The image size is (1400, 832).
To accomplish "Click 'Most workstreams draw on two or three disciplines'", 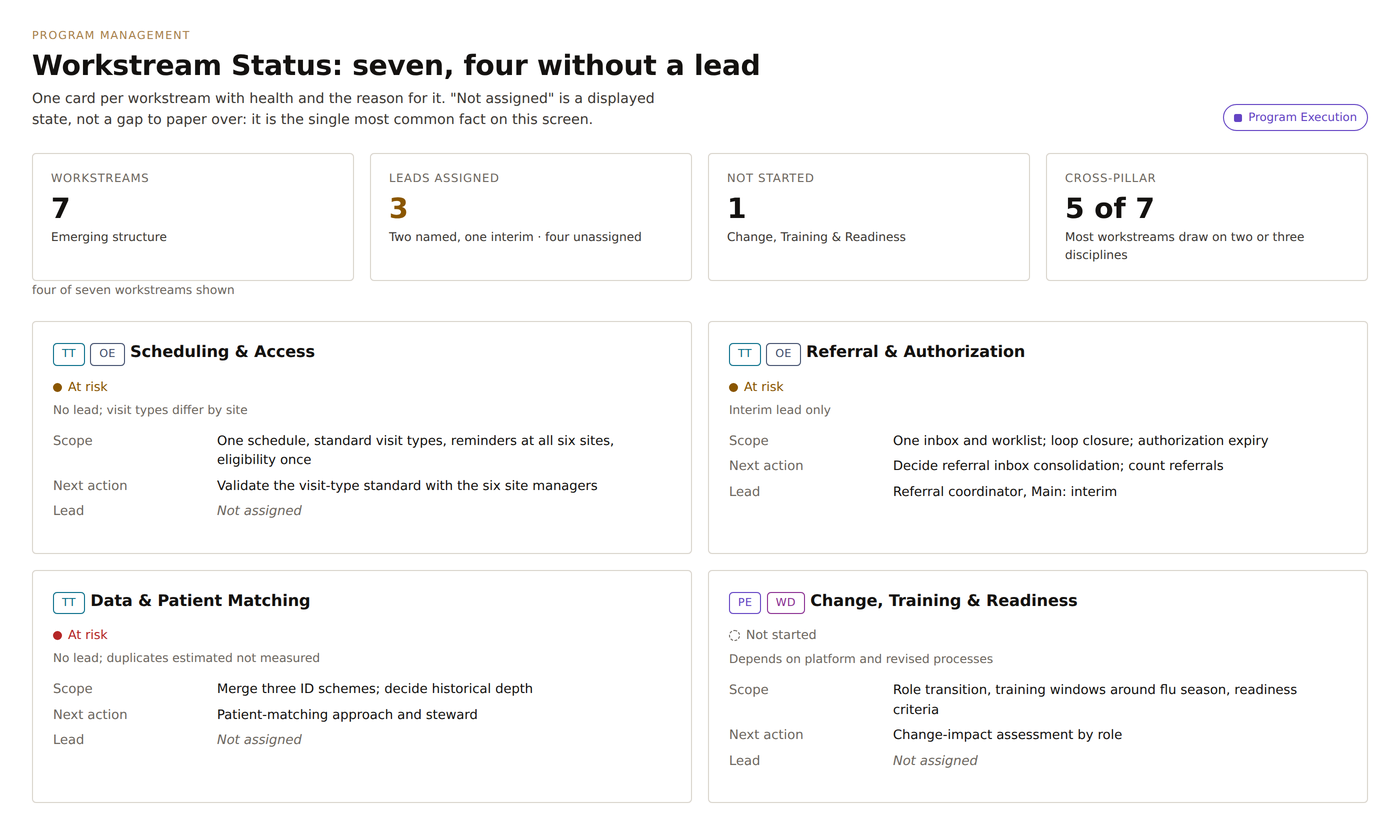I will click(x=1184, y=246).
